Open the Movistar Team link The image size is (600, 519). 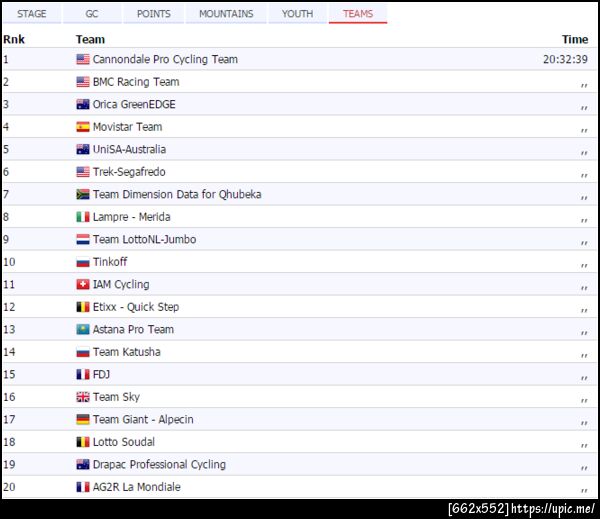point(128,127)
